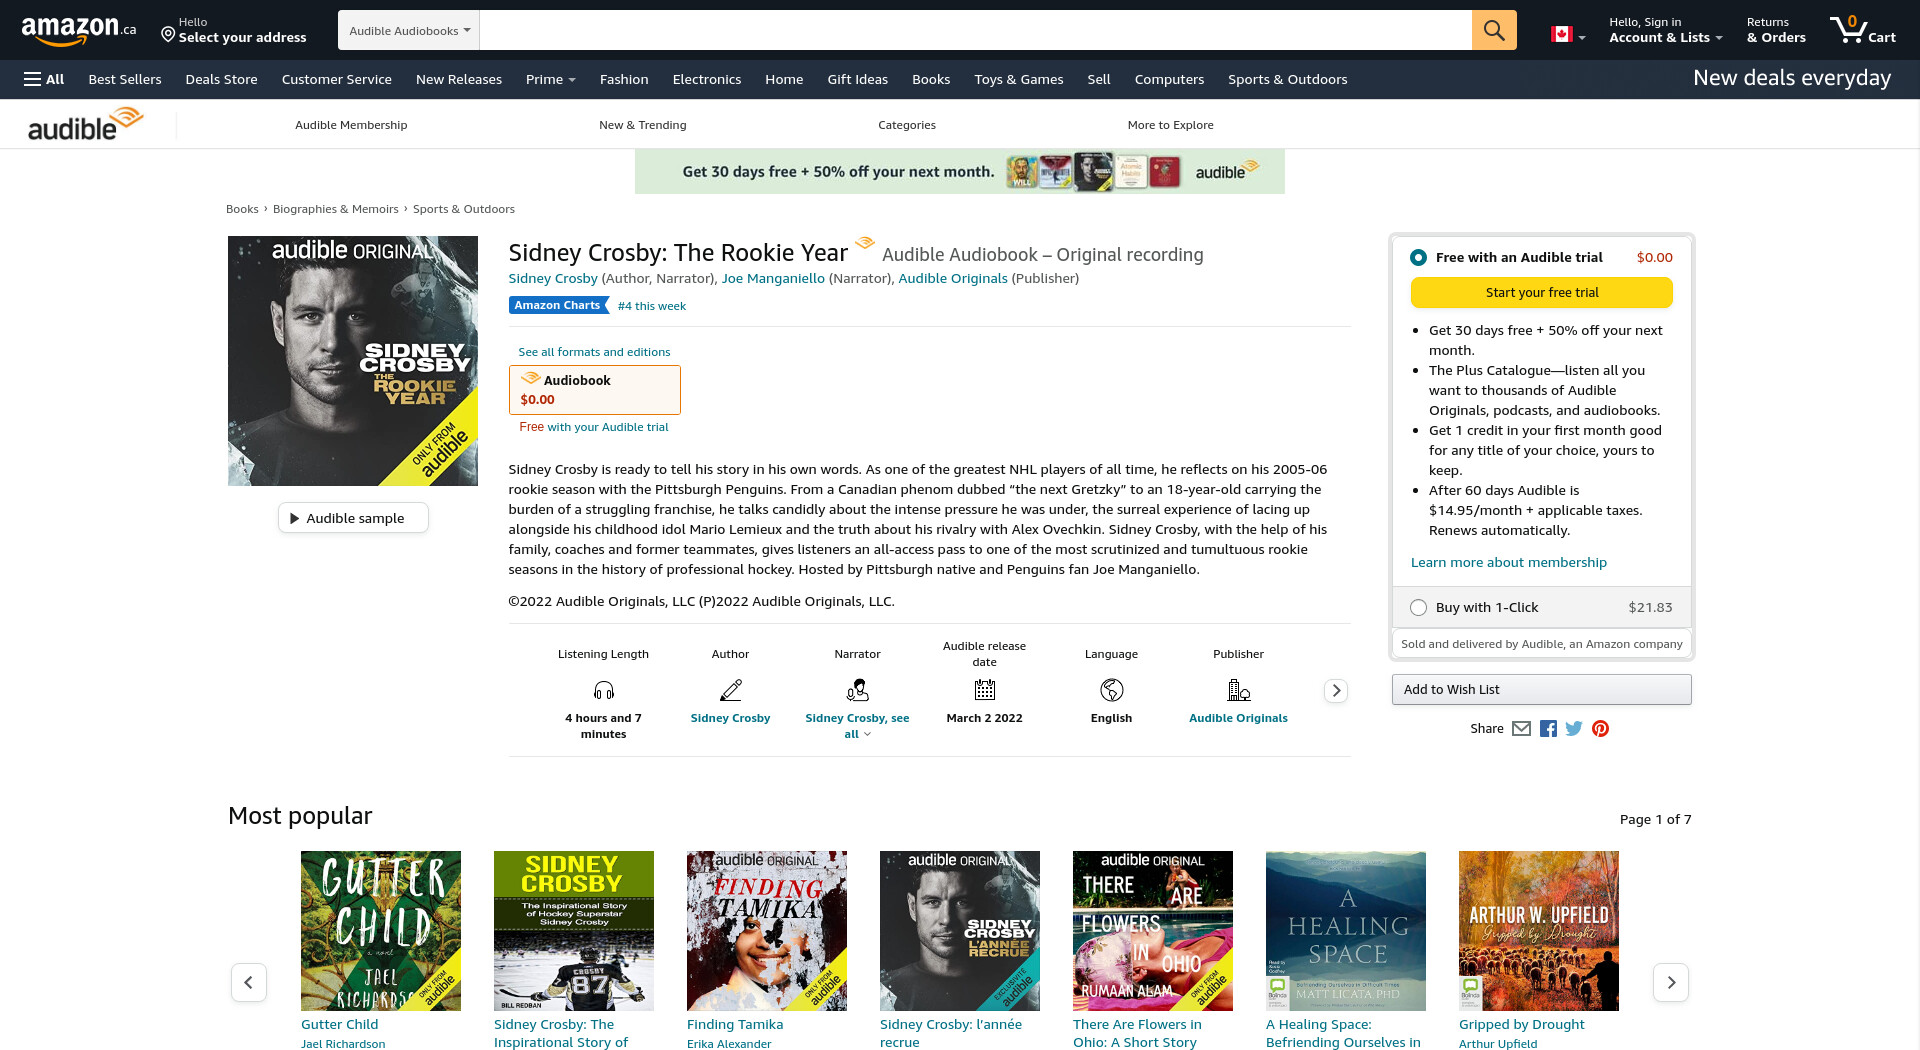Image resolution: width=1920 pixels, height=1050 pixels.
Task: Click the Amazon.ca logo
Action: click(x=79, y=30)
